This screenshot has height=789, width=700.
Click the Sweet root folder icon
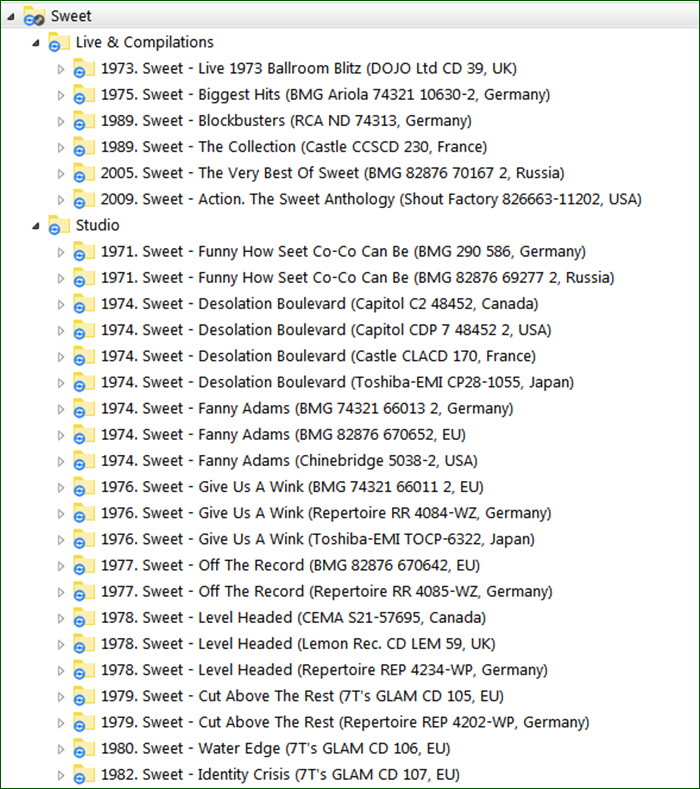click(x=34, y=16)
